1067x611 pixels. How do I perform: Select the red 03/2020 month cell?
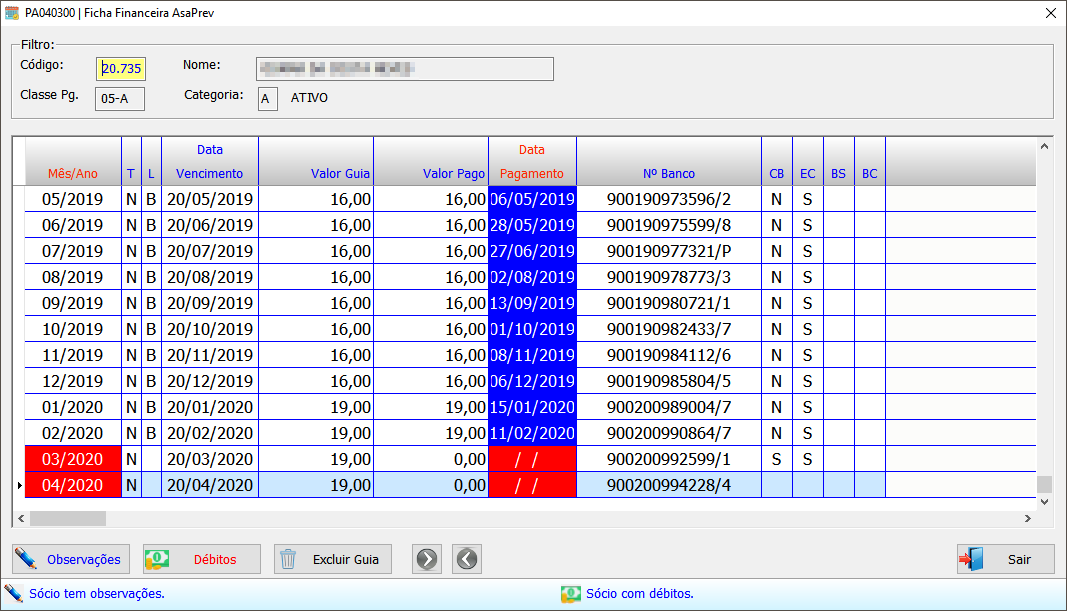pos(72,459)
